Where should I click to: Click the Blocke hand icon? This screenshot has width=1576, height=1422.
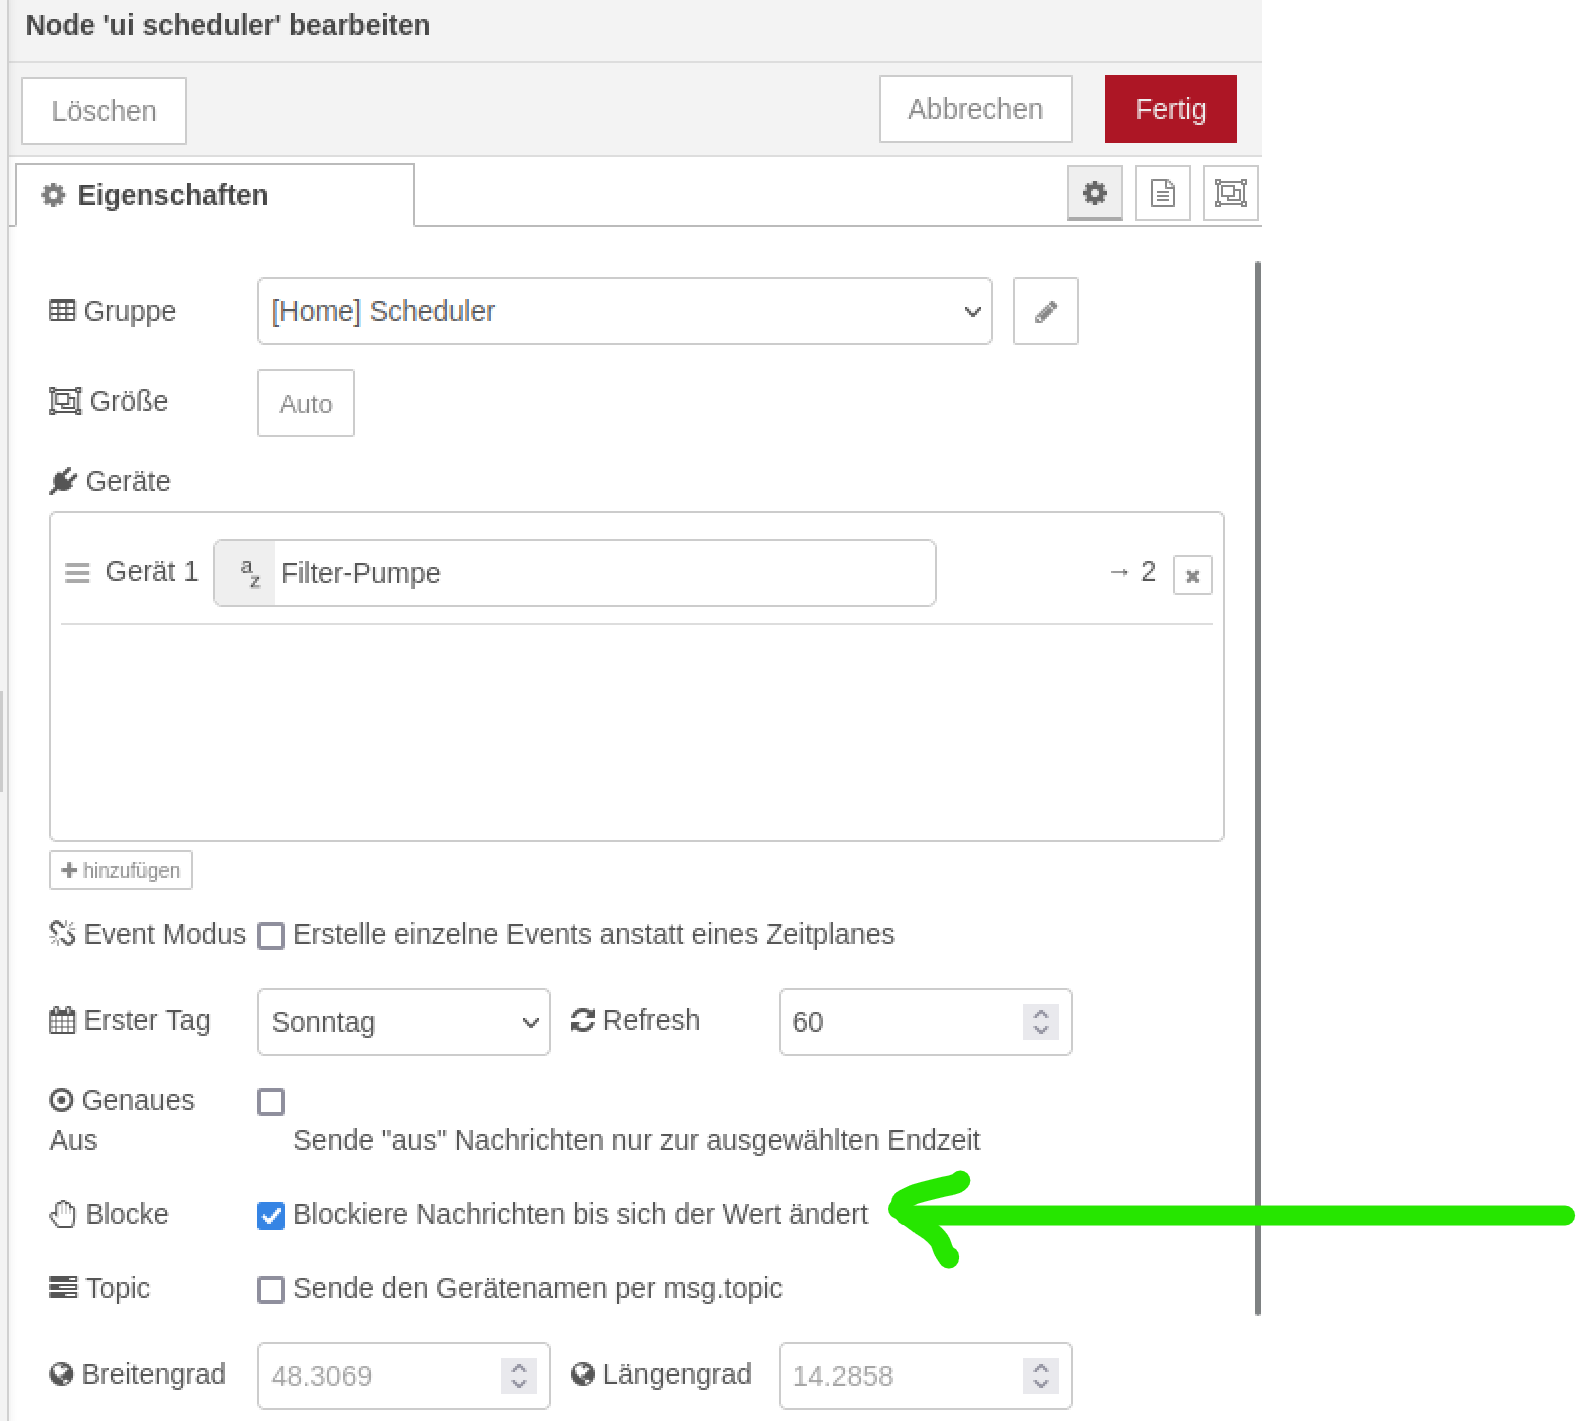pyautogui.click(x=63, y=1214)
